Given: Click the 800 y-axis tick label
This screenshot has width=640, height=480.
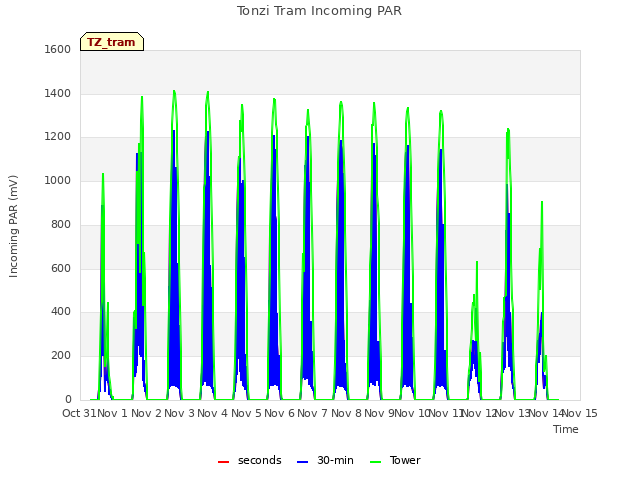Looking at the screenshot, I should 61,224.
